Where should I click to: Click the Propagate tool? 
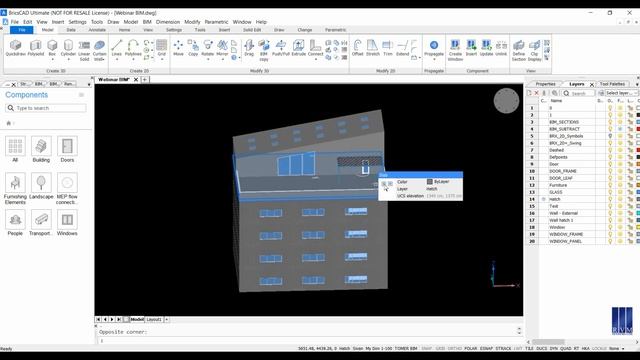click(433, 48)
